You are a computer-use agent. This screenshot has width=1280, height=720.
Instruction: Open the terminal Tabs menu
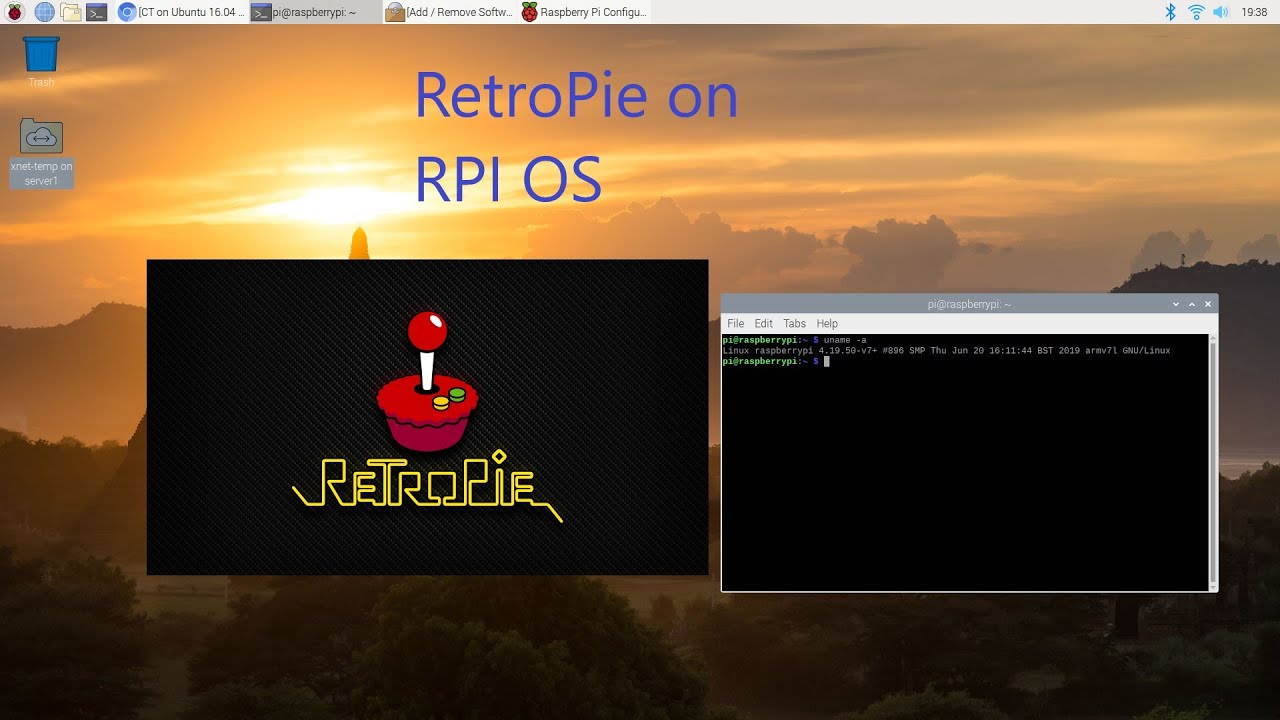(794, 324)
